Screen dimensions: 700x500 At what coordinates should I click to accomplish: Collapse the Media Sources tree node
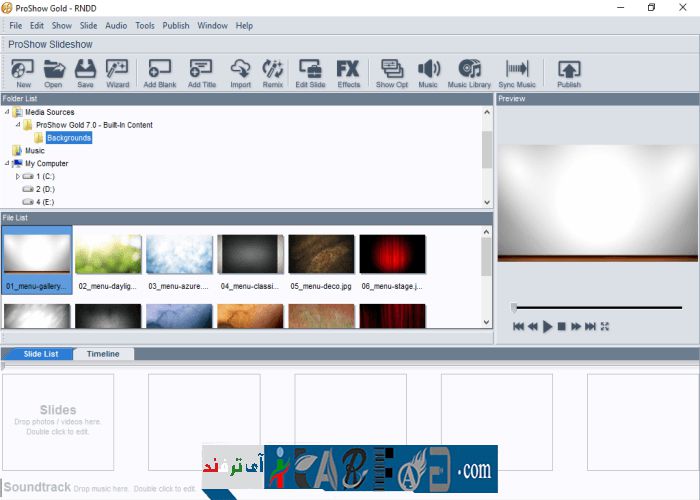(x=7, y=112)
